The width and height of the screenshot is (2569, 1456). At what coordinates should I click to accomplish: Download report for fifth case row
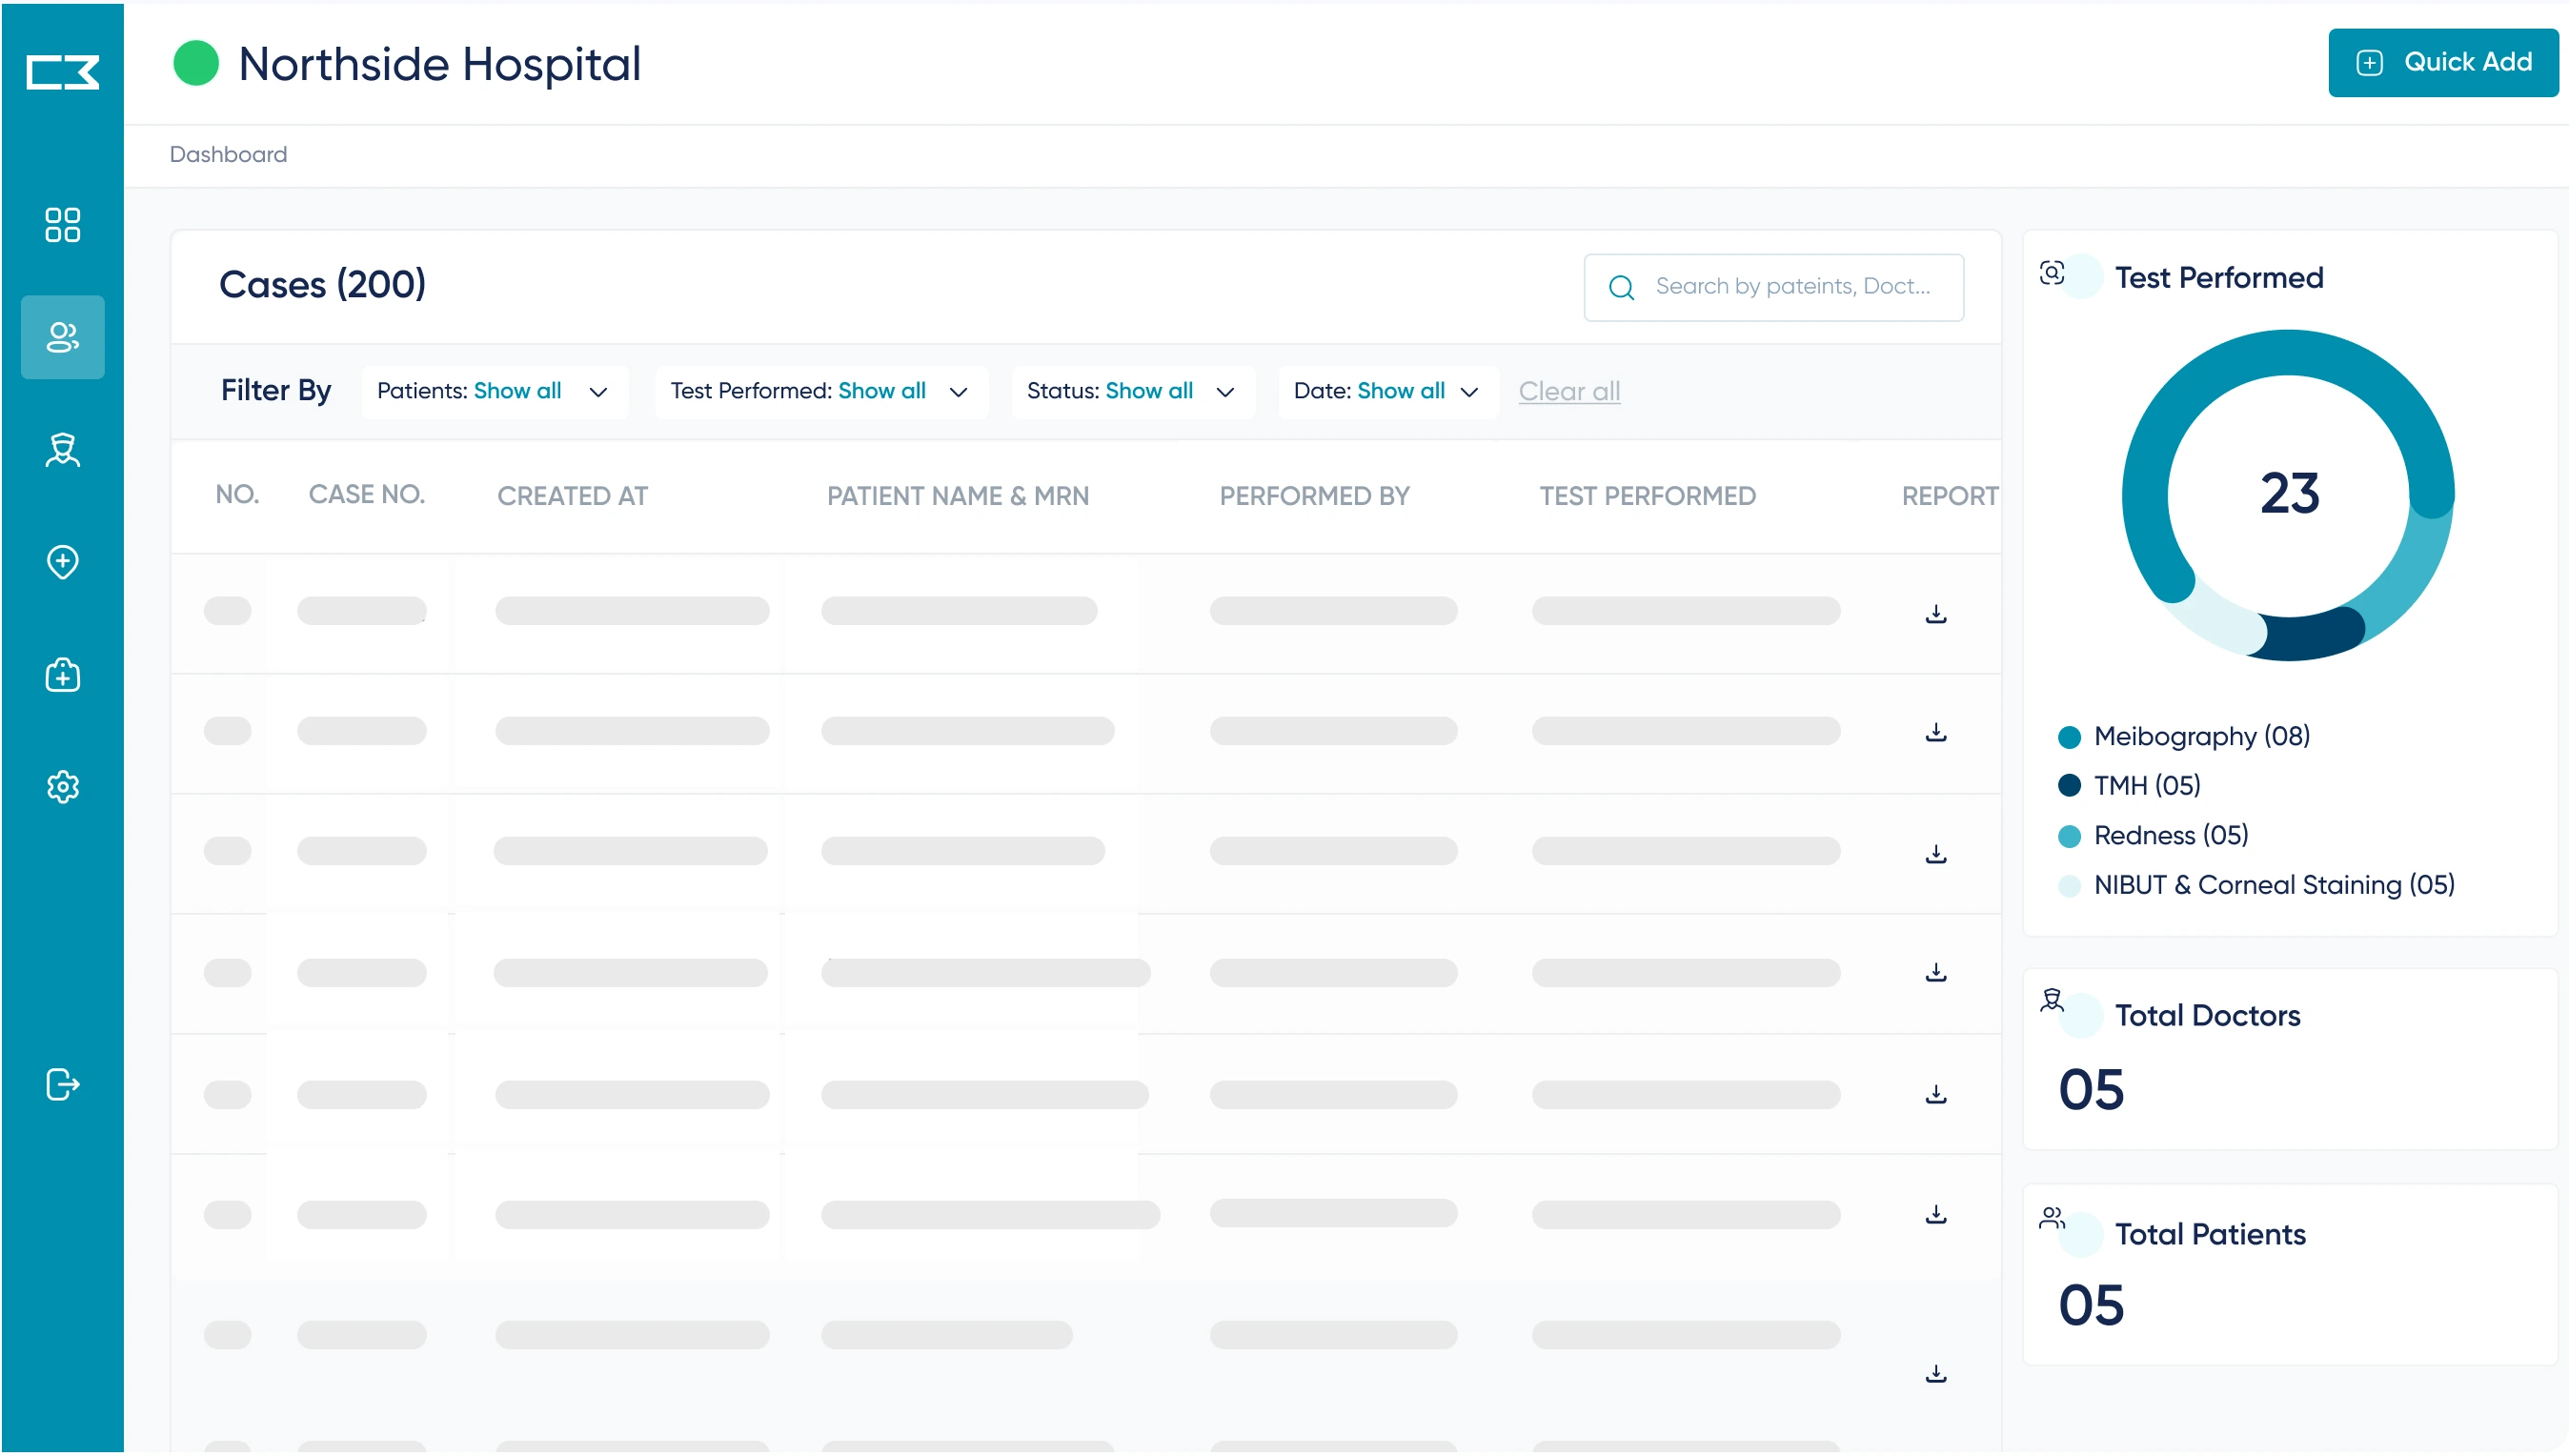coord(1936,1093)
